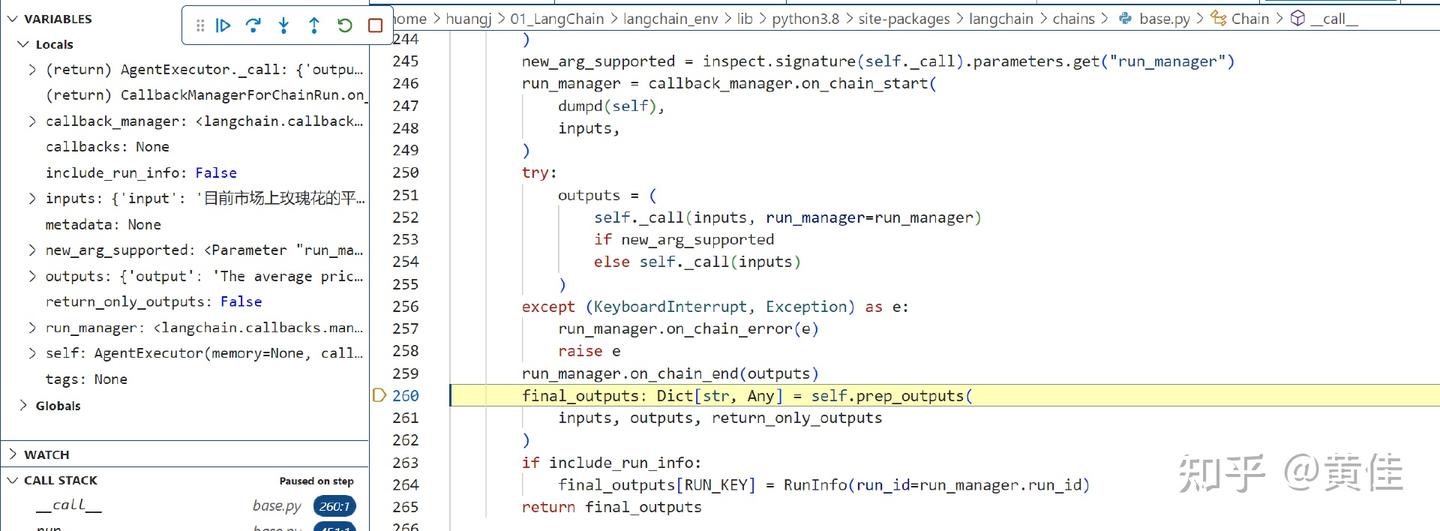Click line number 259 in the gutter
Screen dimensions: 1440x531
coord(405,373)
